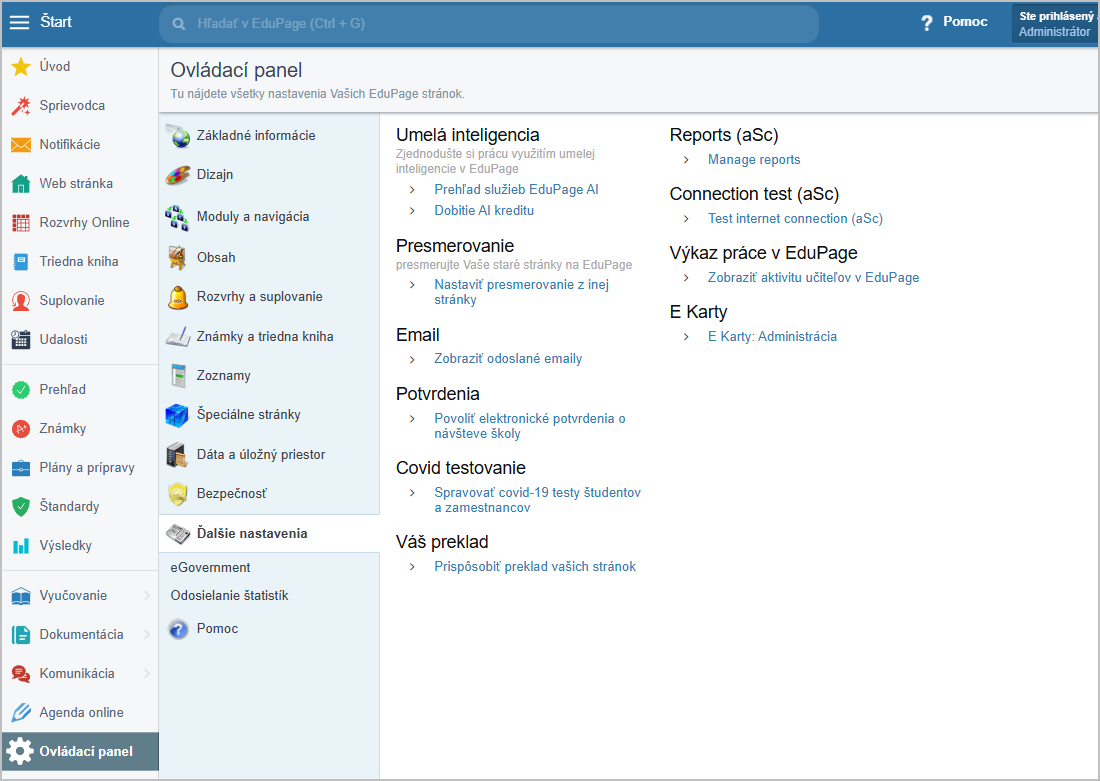Click the Suplovanie person icon

coord(21,301)
